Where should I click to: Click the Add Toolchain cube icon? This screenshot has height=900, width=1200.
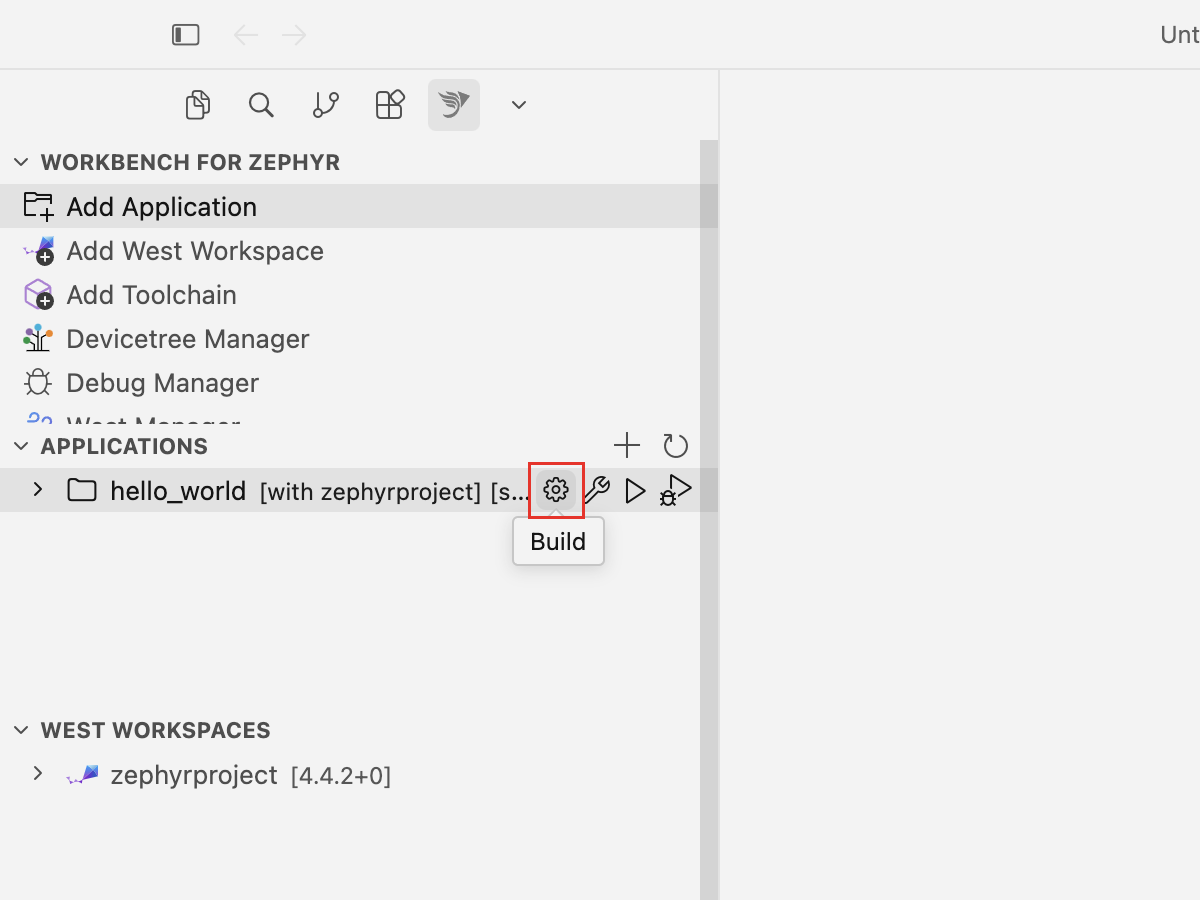pyautogui.click(x=38, y=294)
